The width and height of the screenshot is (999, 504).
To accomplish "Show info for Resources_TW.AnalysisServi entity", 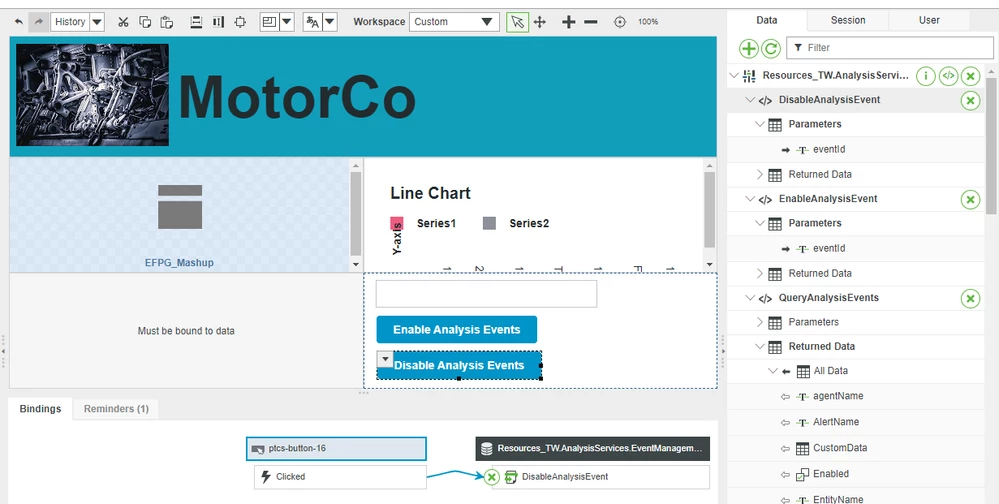I will [926, 76].
